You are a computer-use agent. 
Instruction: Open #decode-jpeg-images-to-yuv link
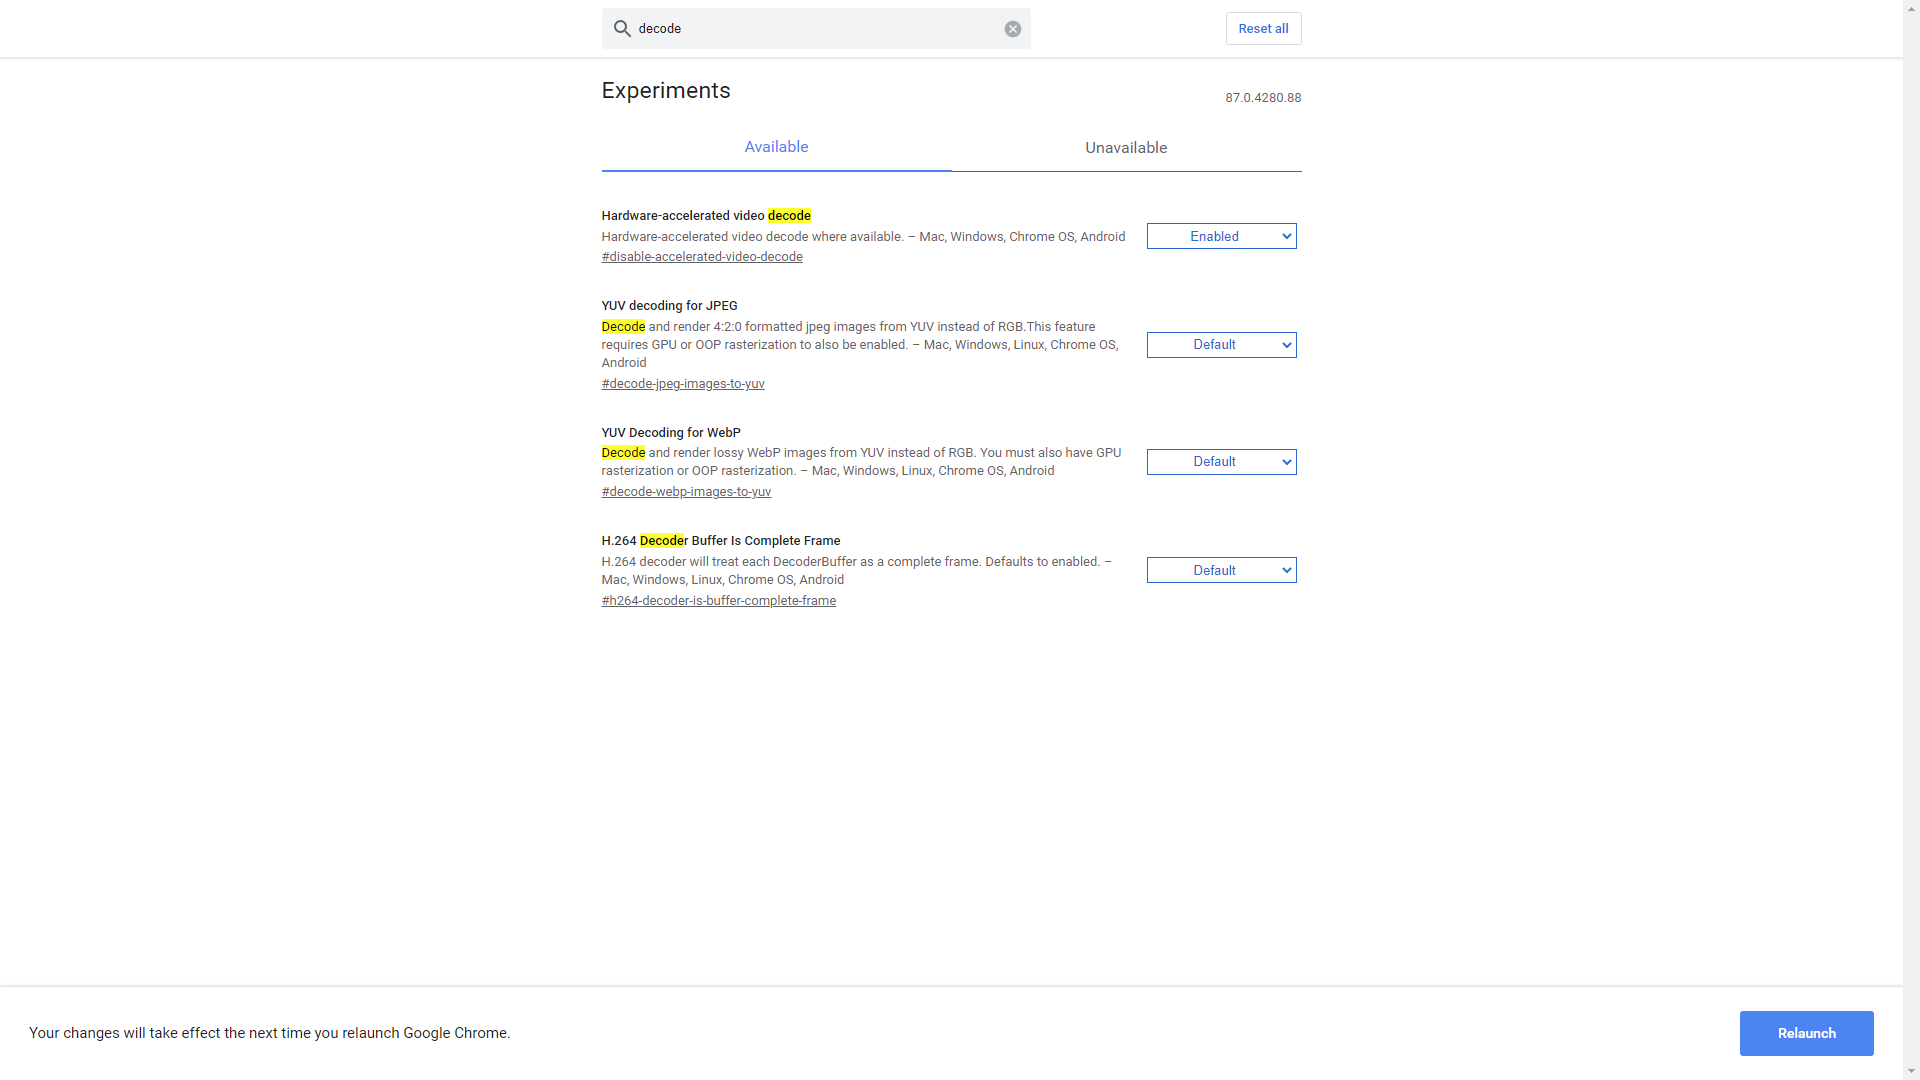point(683,384)
